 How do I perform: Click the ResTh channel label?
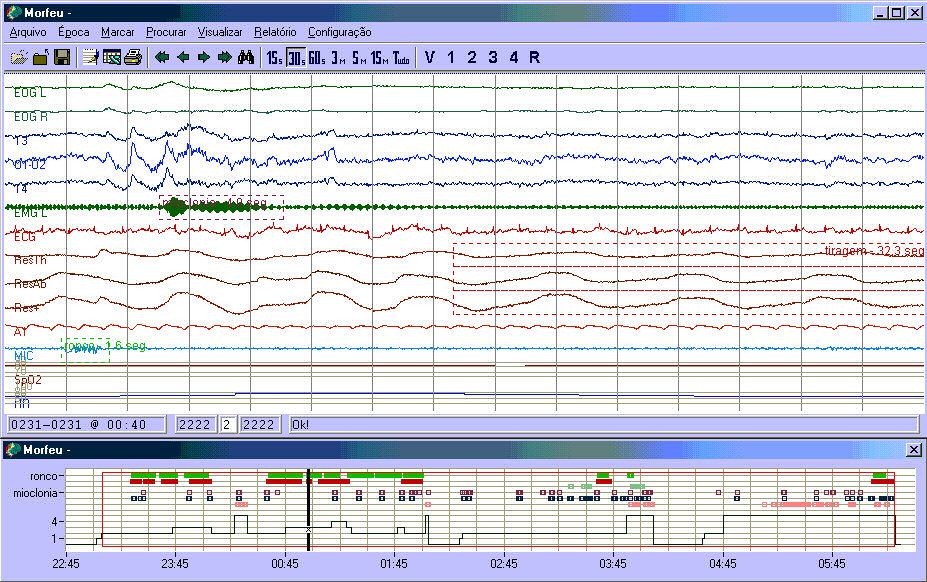coord(30,260)
